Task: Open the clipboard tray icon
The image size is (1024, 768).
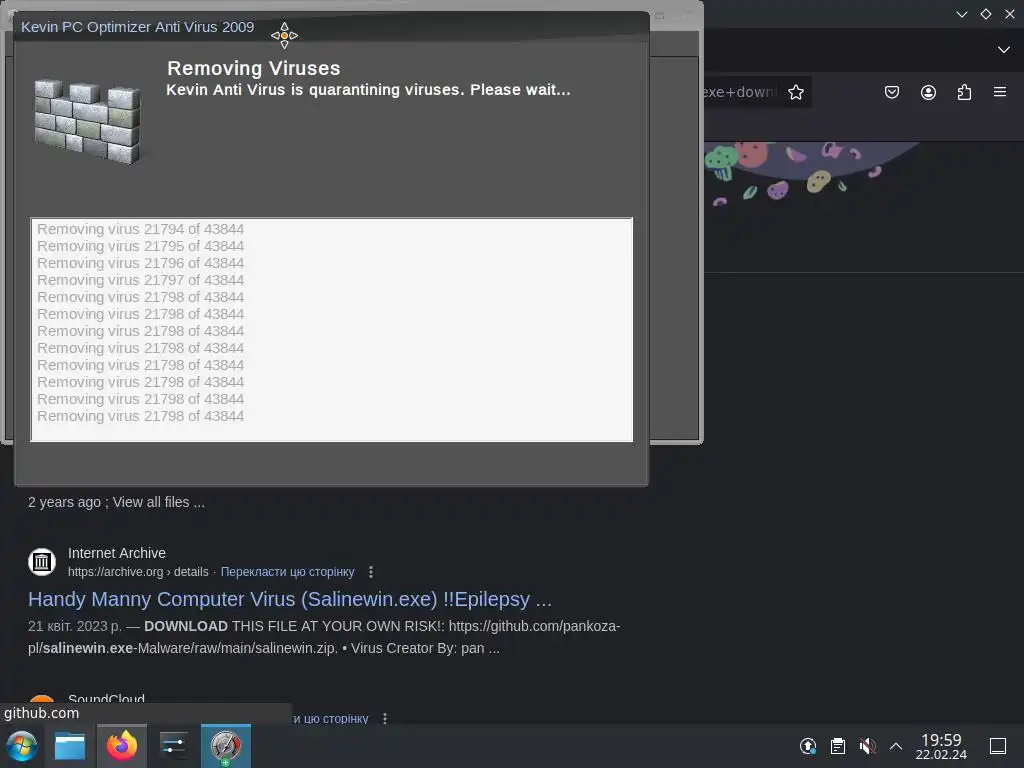Action: [x=838, y=746]
